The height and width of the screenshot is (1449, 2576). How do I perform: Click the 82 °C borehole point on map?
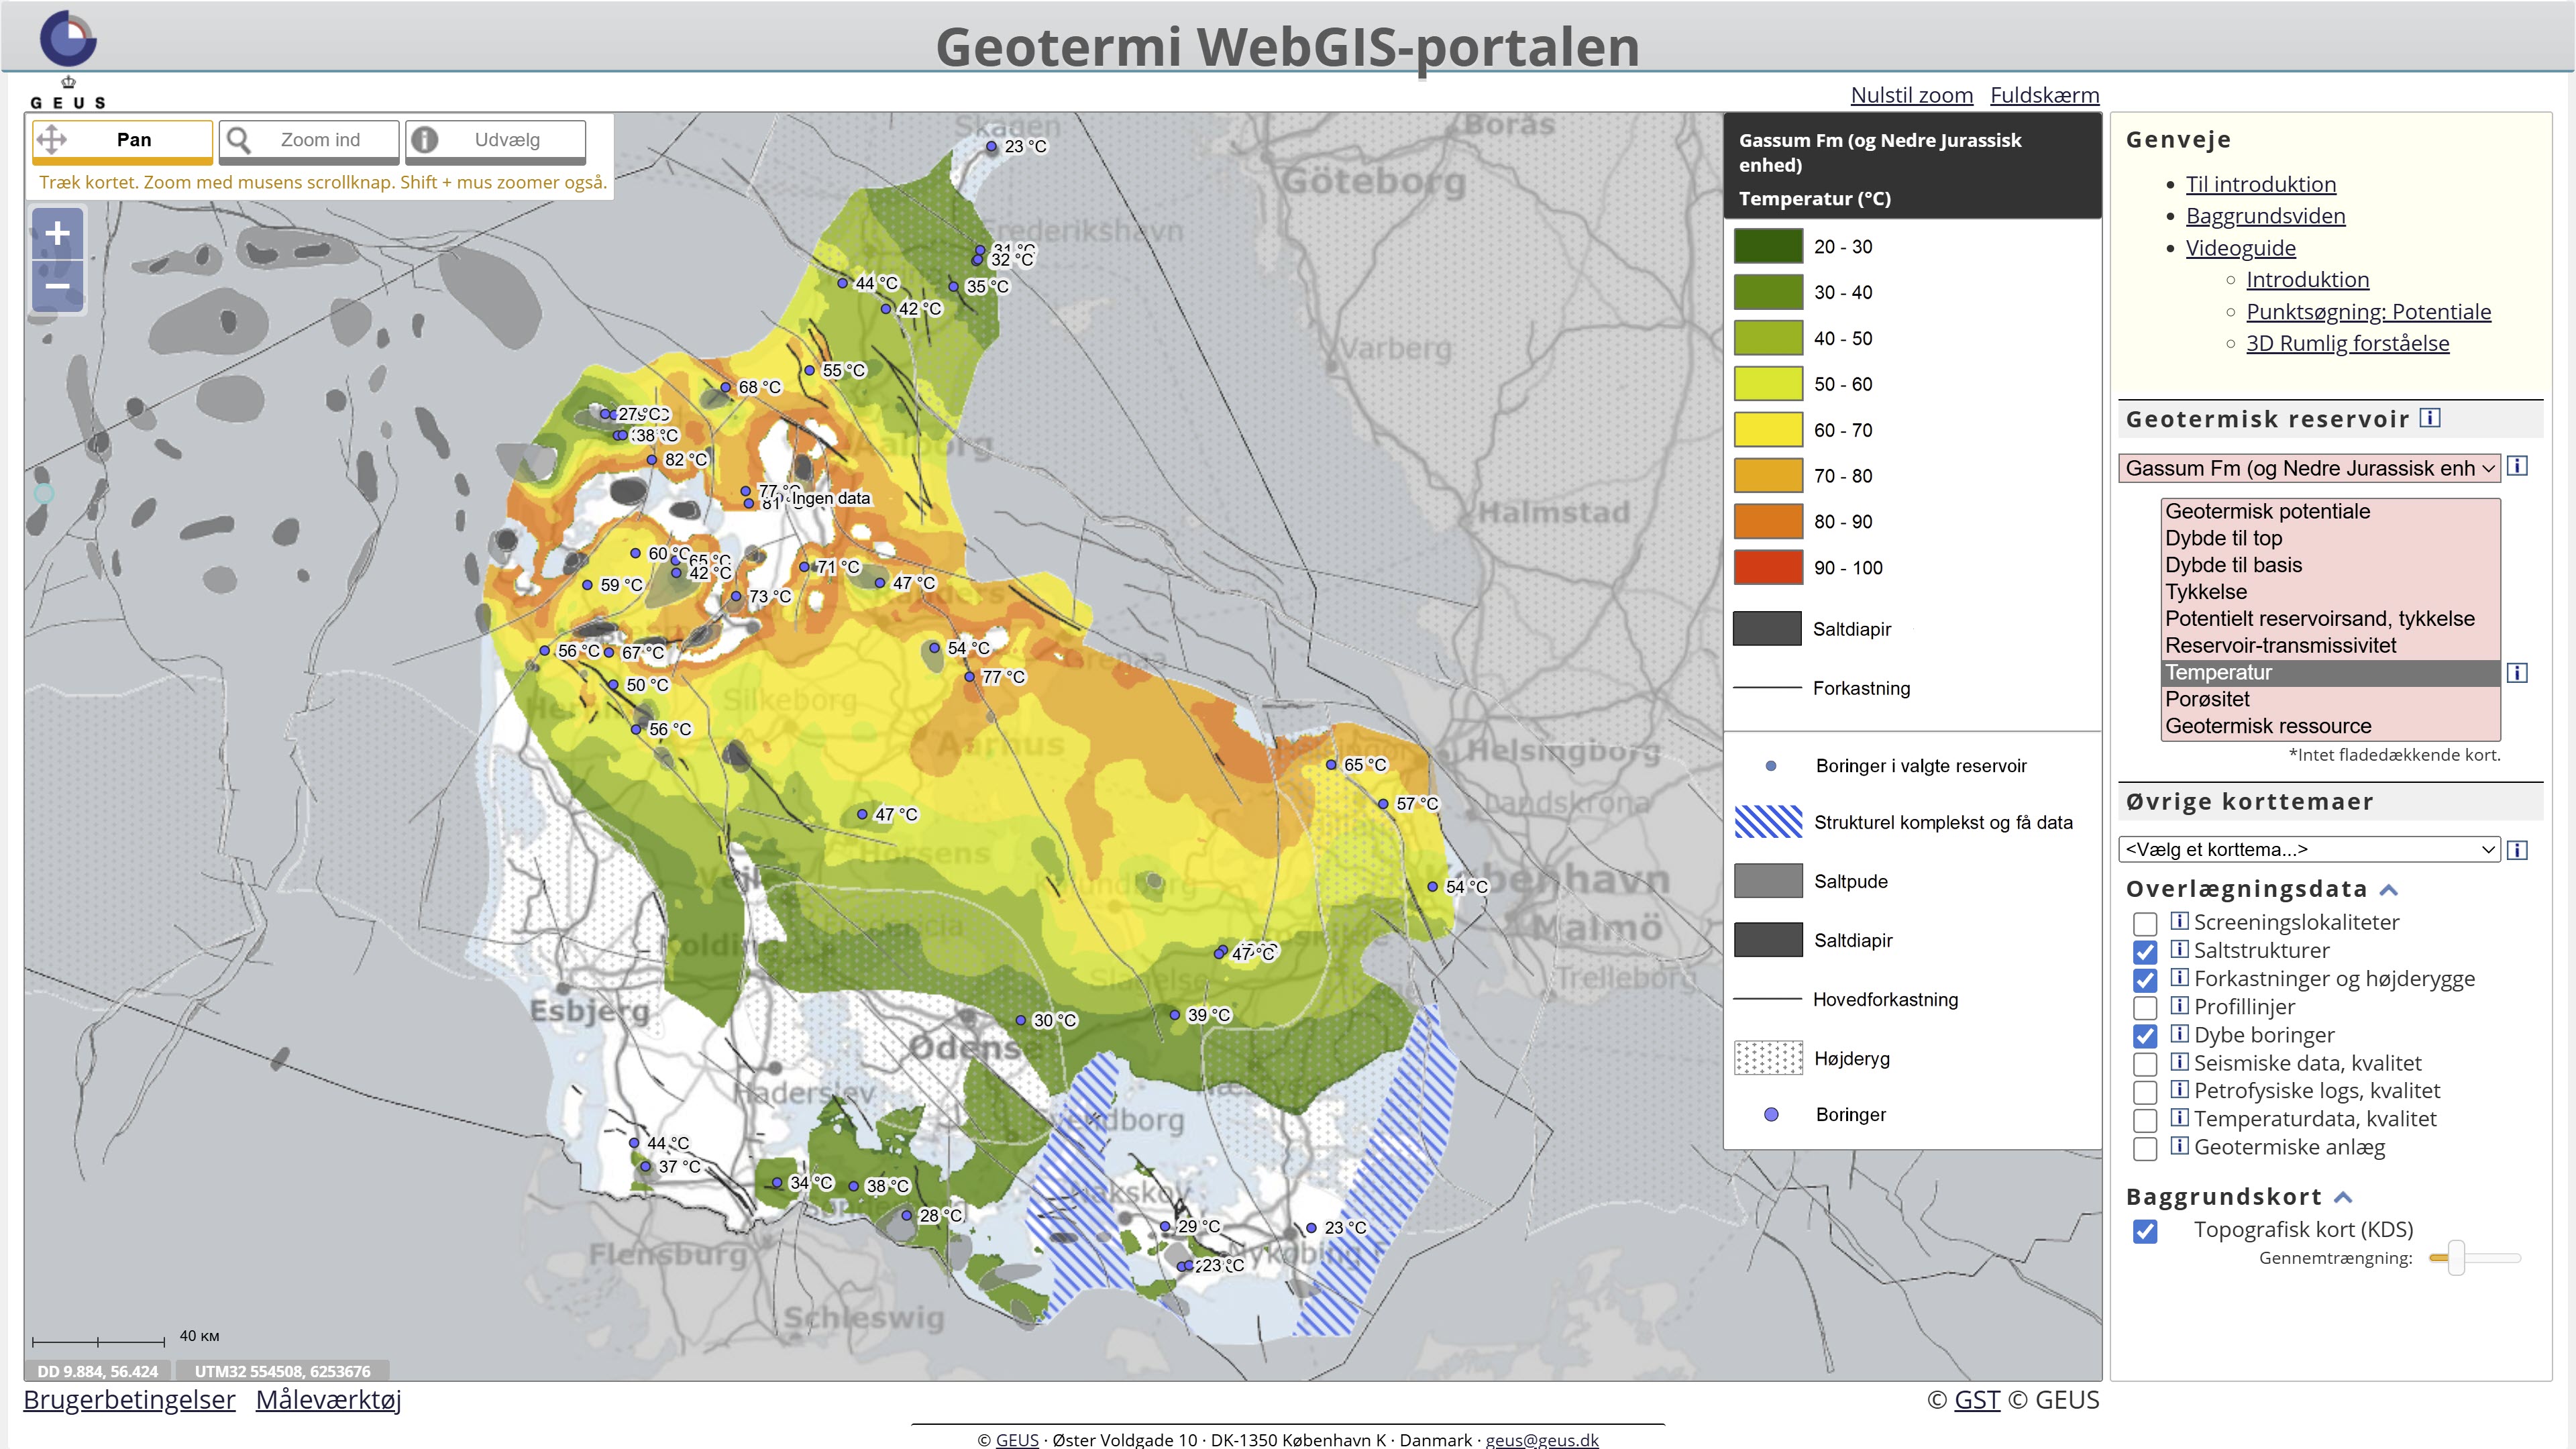[651, 460]
